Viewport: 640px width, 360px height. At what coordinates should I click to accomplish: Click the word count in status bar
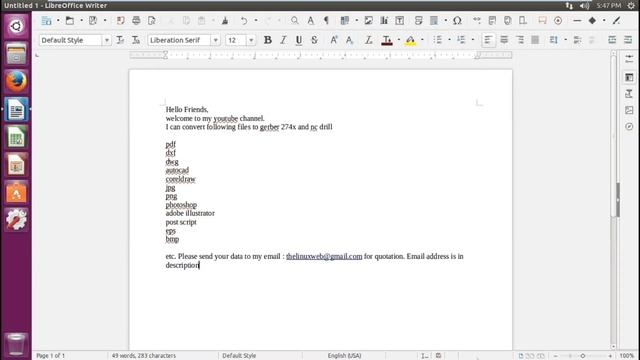point(144,356)
